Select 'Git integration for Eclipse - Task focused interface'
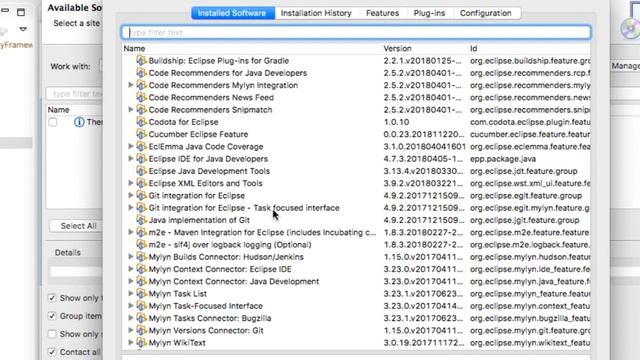 click(x=244, y=208)
